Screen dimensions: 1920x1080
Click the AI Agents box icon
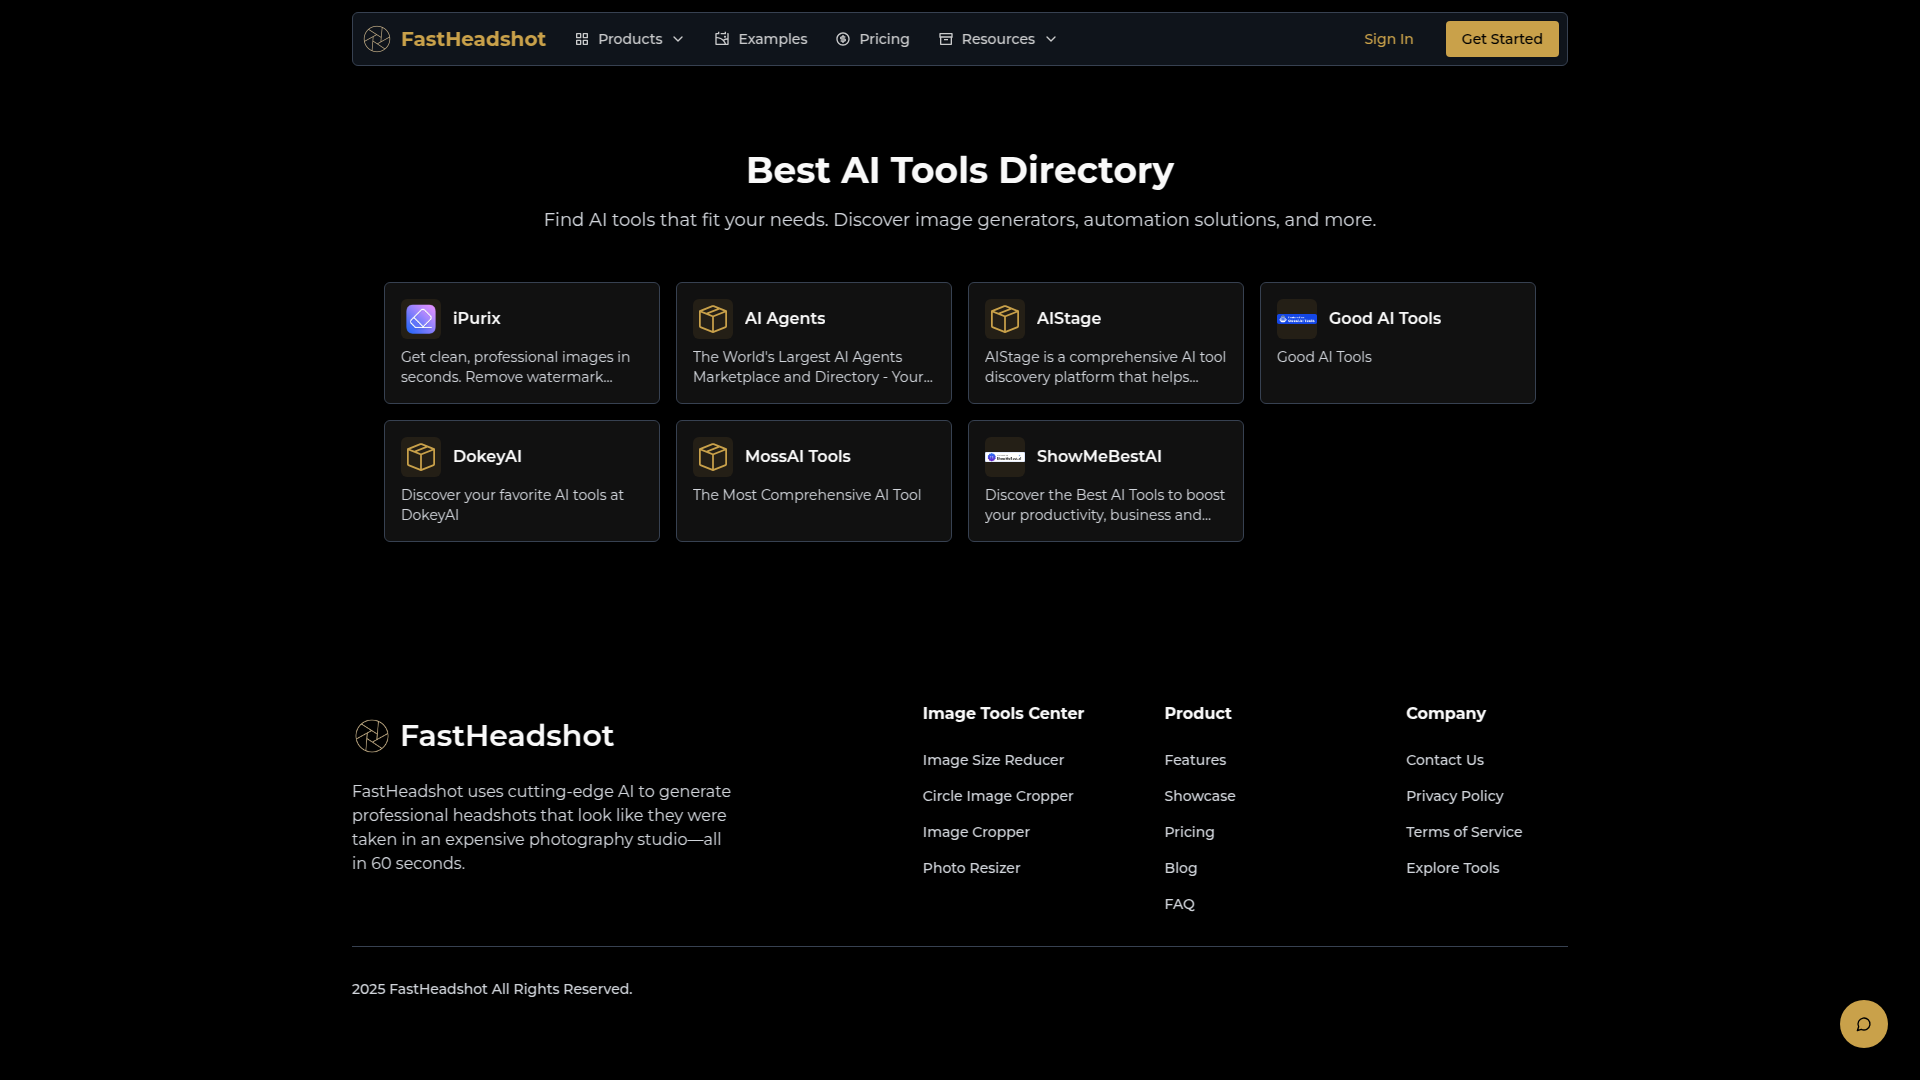(713, 319)
